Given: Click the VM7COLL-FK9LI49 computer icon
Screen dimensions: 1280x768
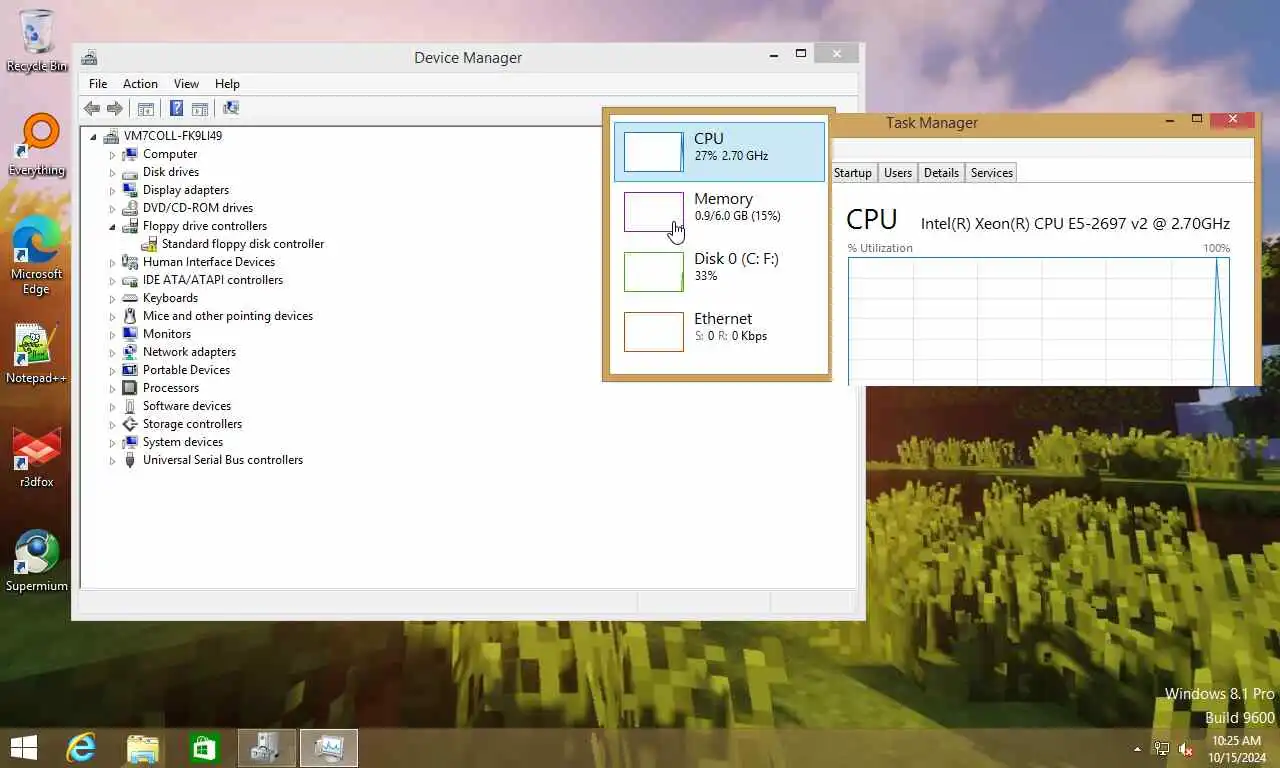Looking at the screenshot, I should (x=111, y=136).
